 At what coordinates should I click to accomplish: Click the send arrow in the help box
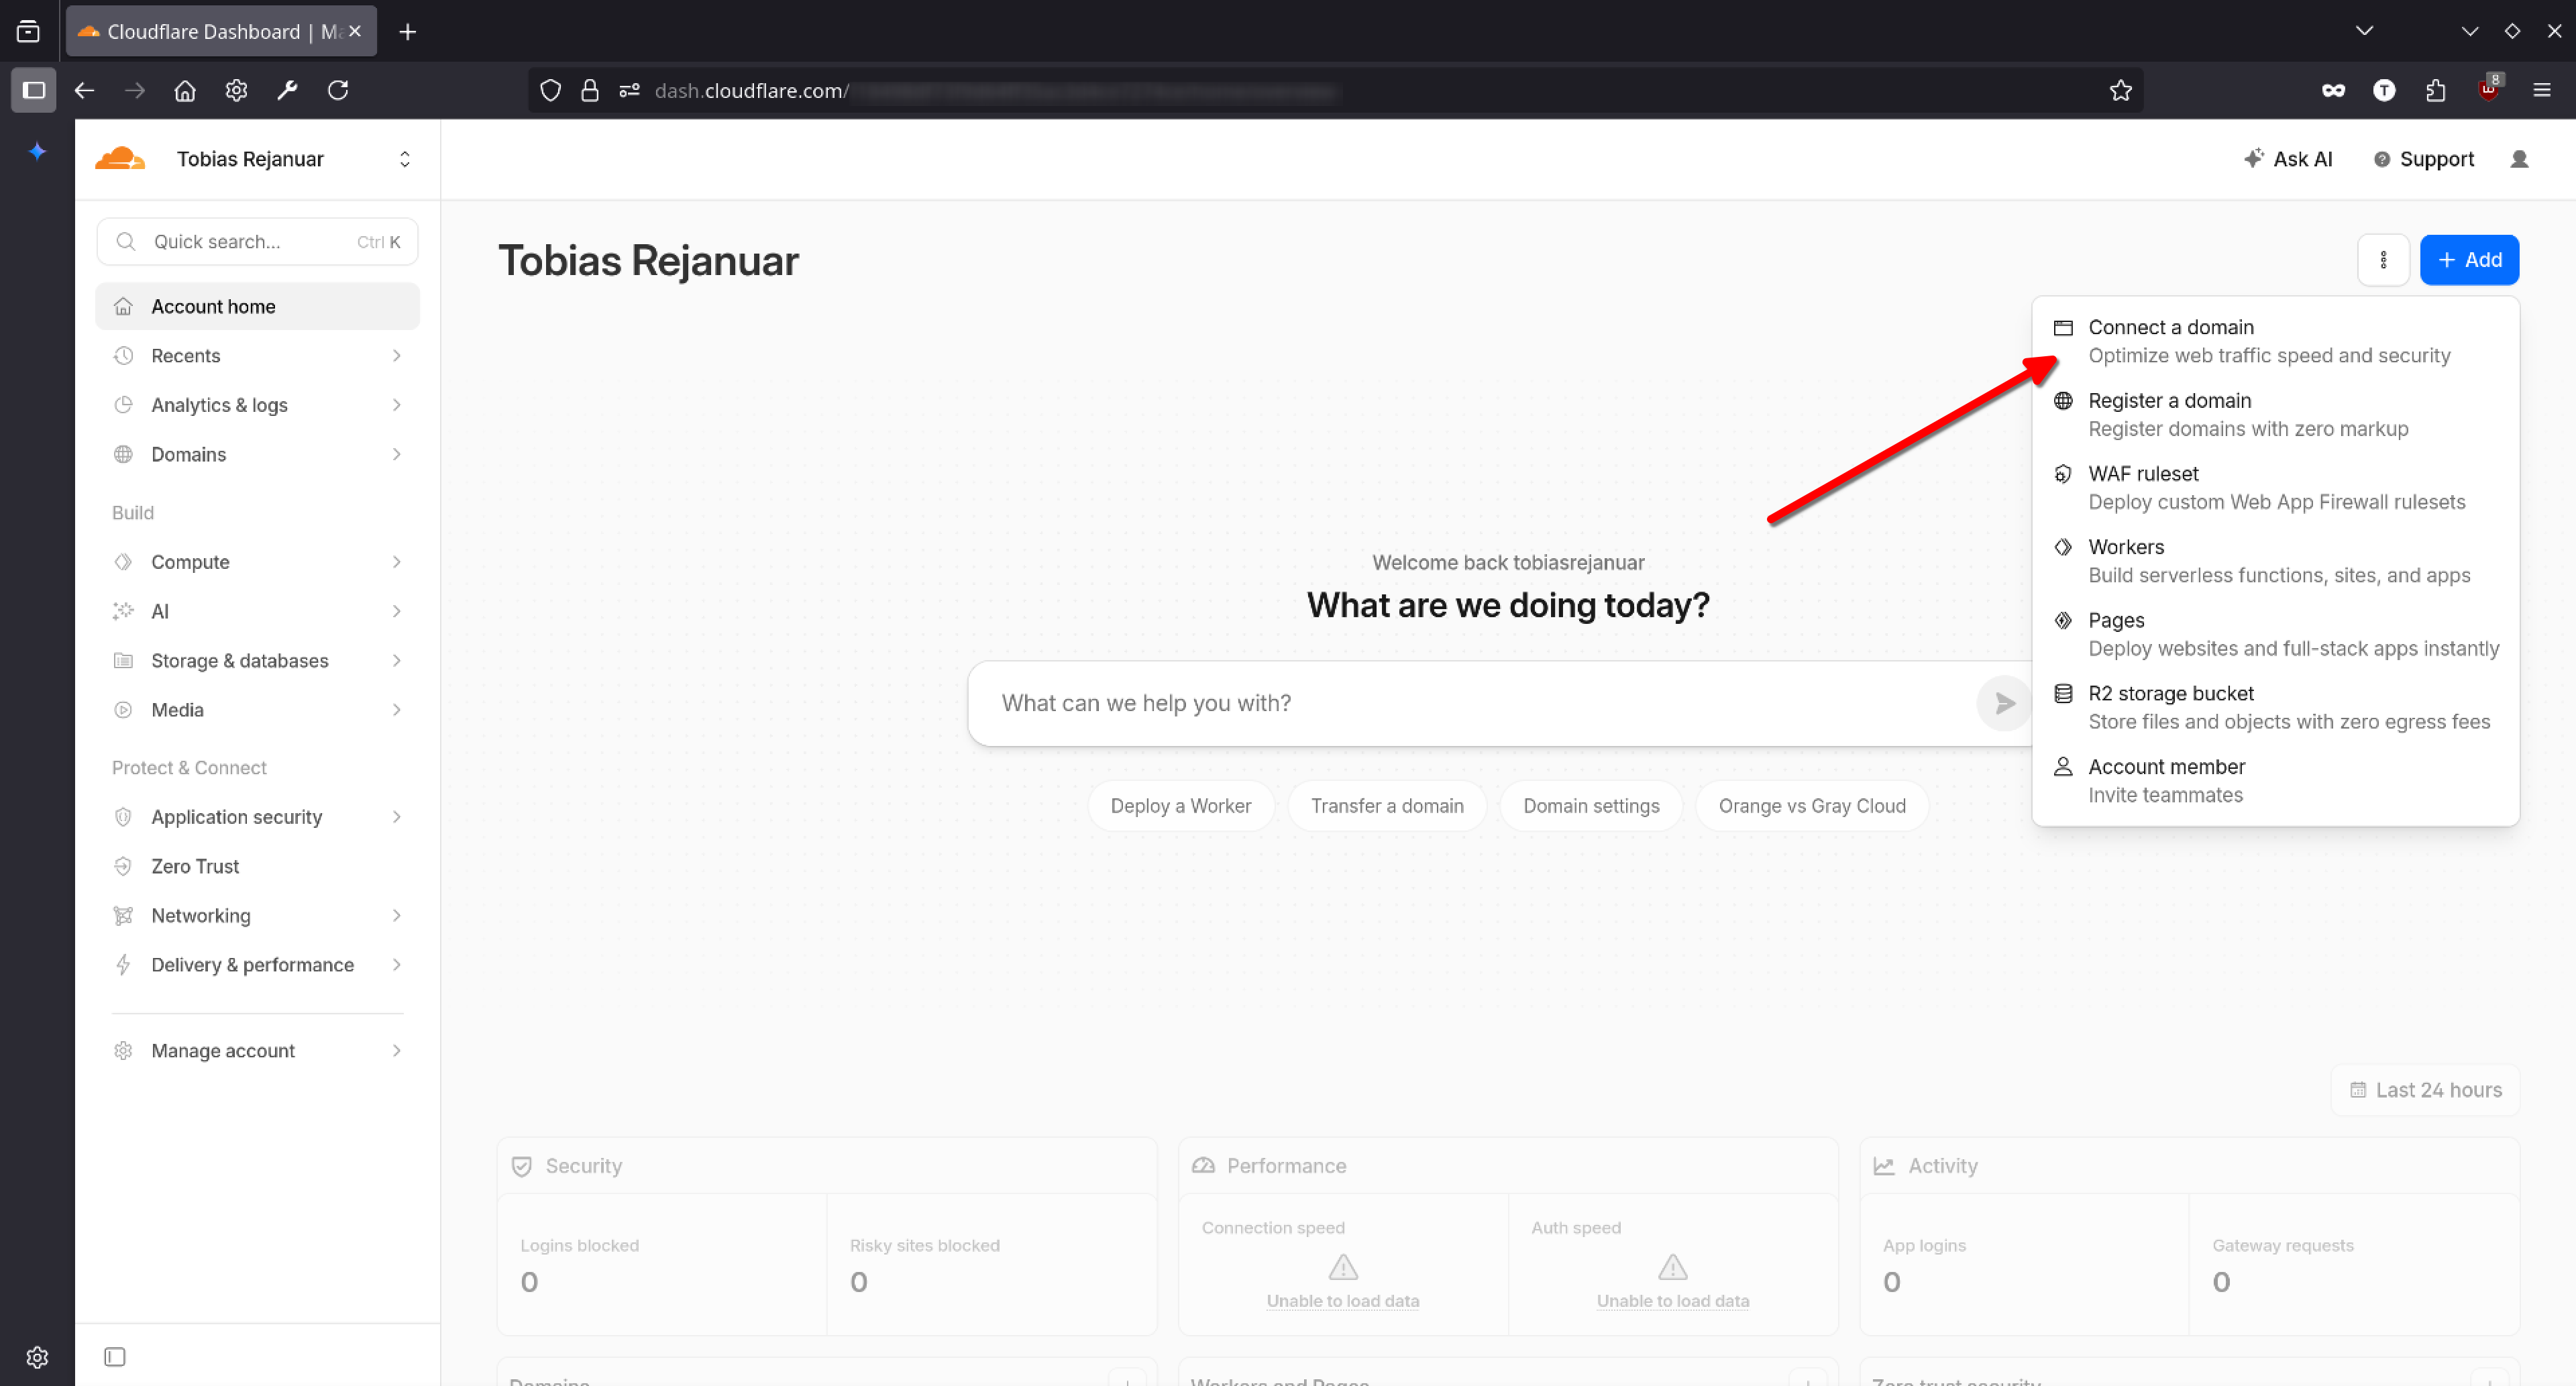click(2004, 703)
